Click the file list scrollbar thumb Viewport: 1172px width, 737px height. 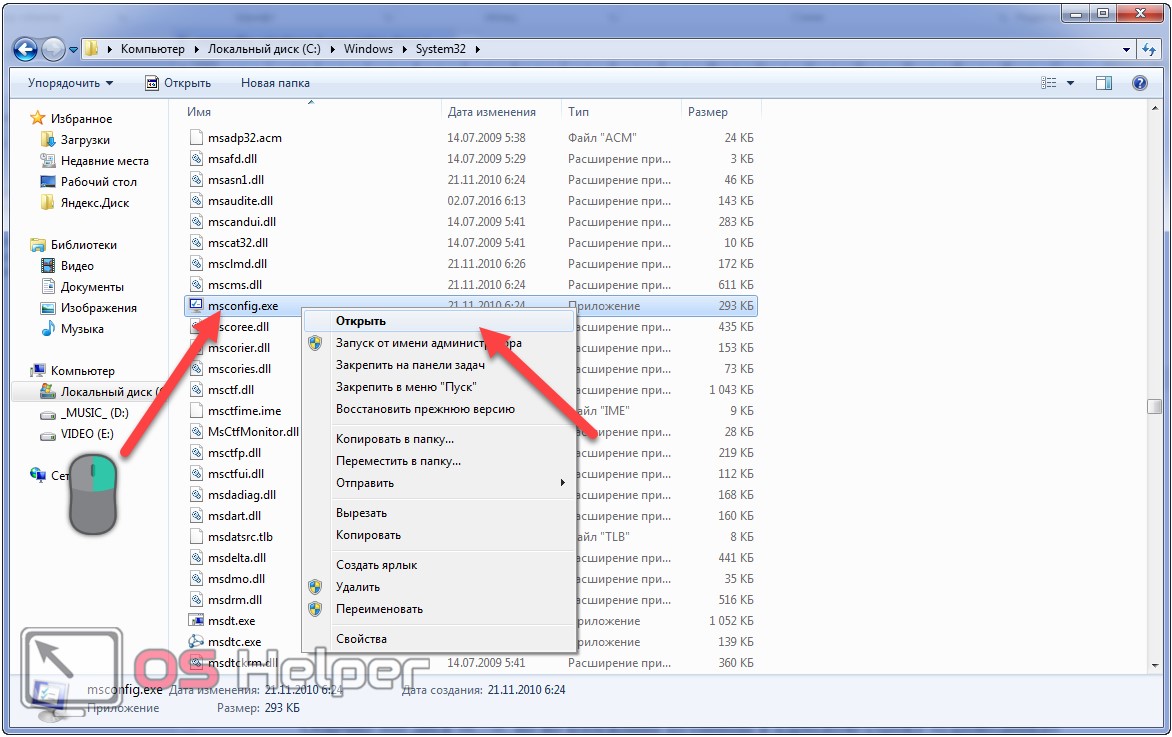[1154, 406]
